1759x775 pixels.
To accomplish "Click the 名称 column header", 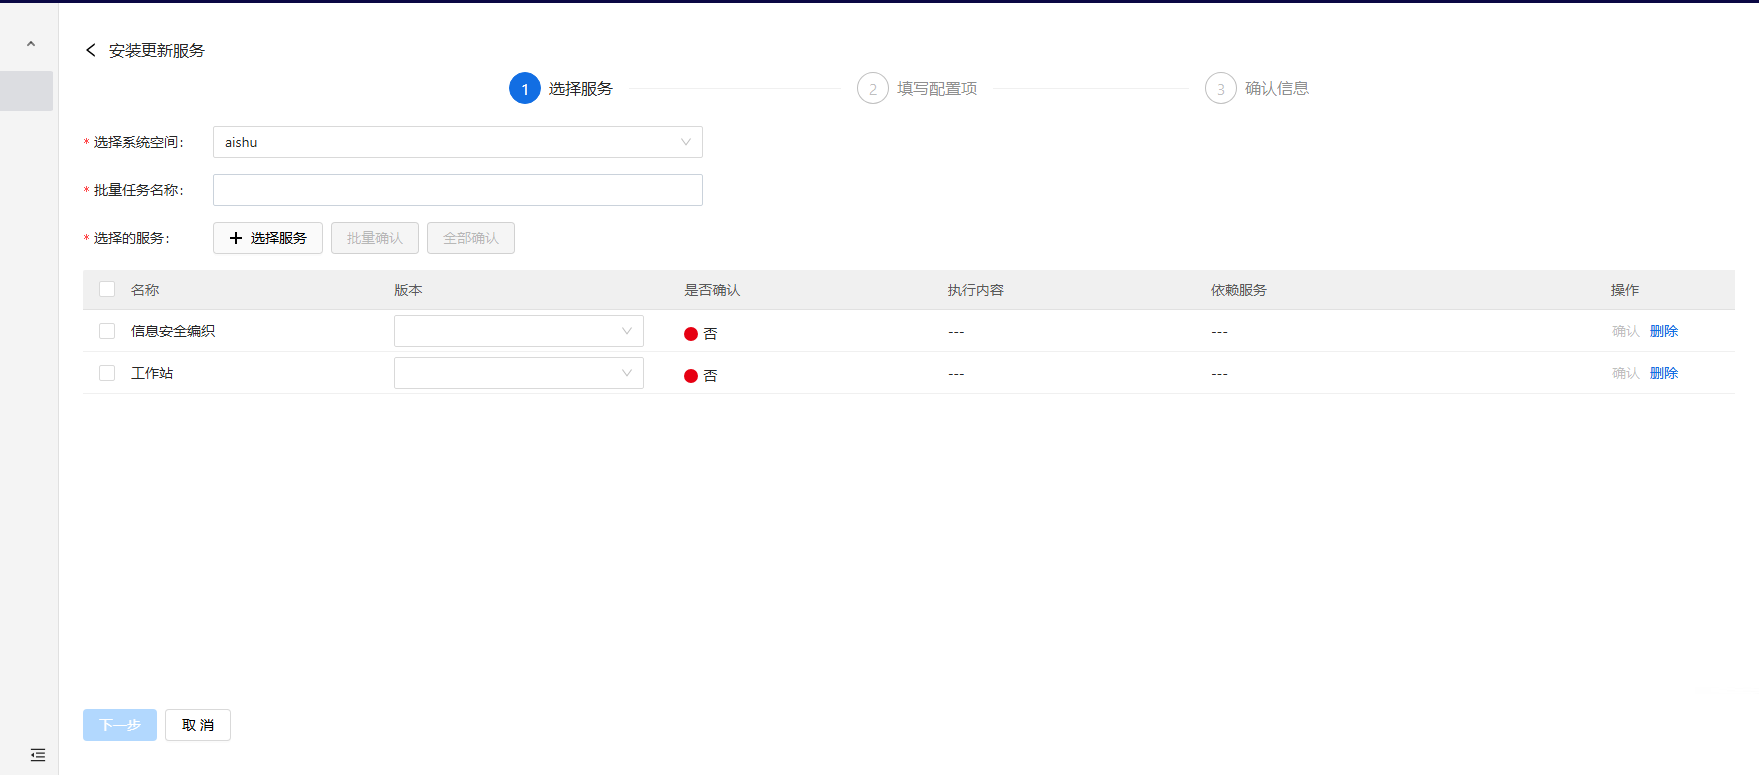I will (145, 290).
